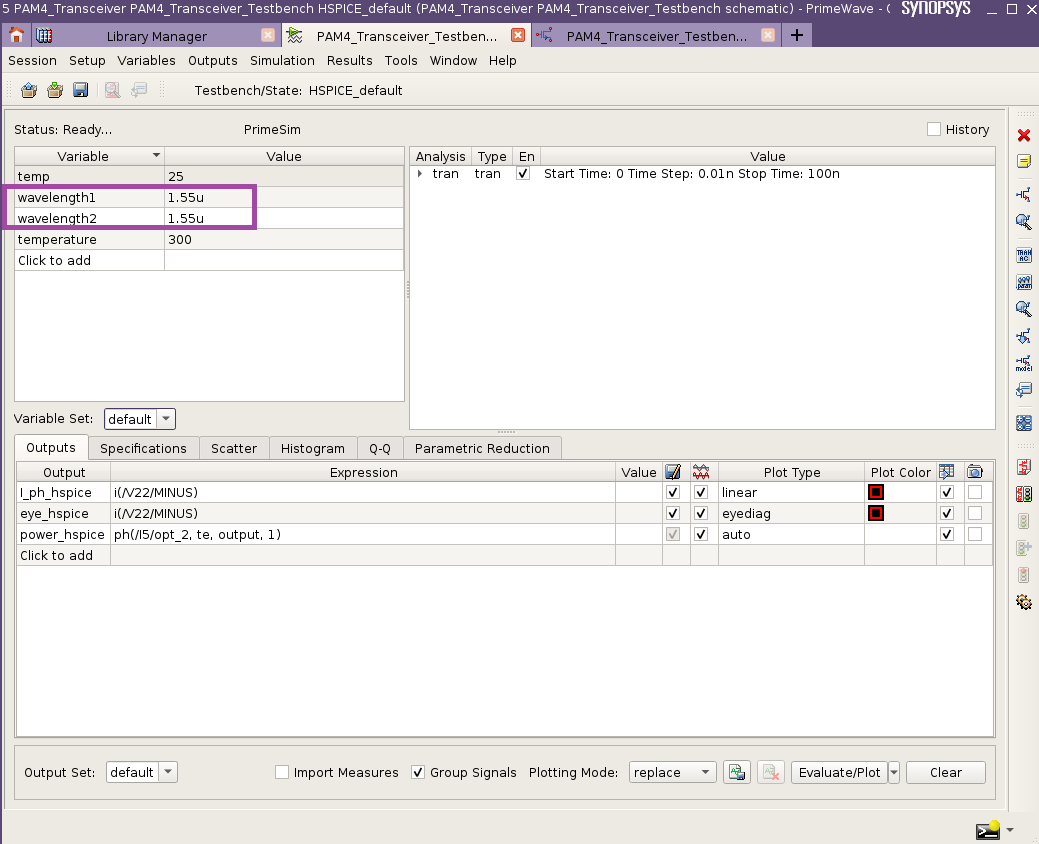Open the Variable Set default dropdown
The image size is (1039, 844).
click(140, 419)
